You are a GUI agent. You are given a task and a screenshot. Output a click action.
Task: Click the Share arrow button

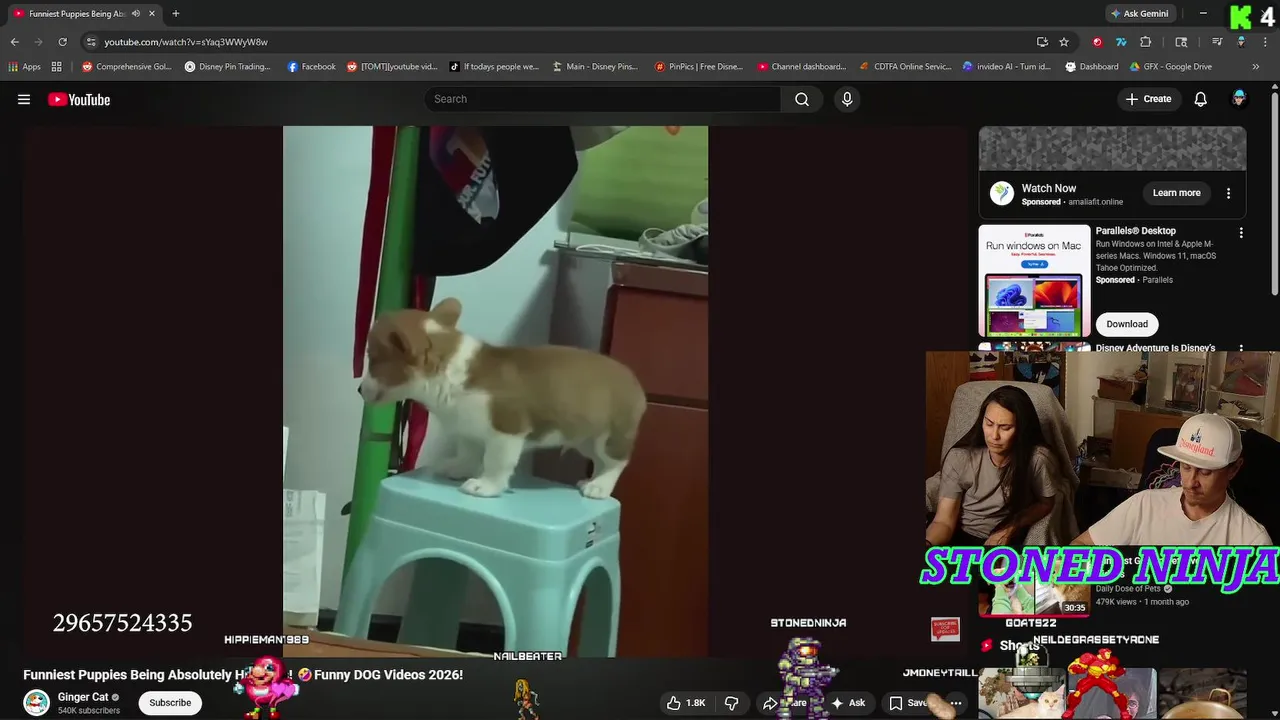tap(785, 703)
